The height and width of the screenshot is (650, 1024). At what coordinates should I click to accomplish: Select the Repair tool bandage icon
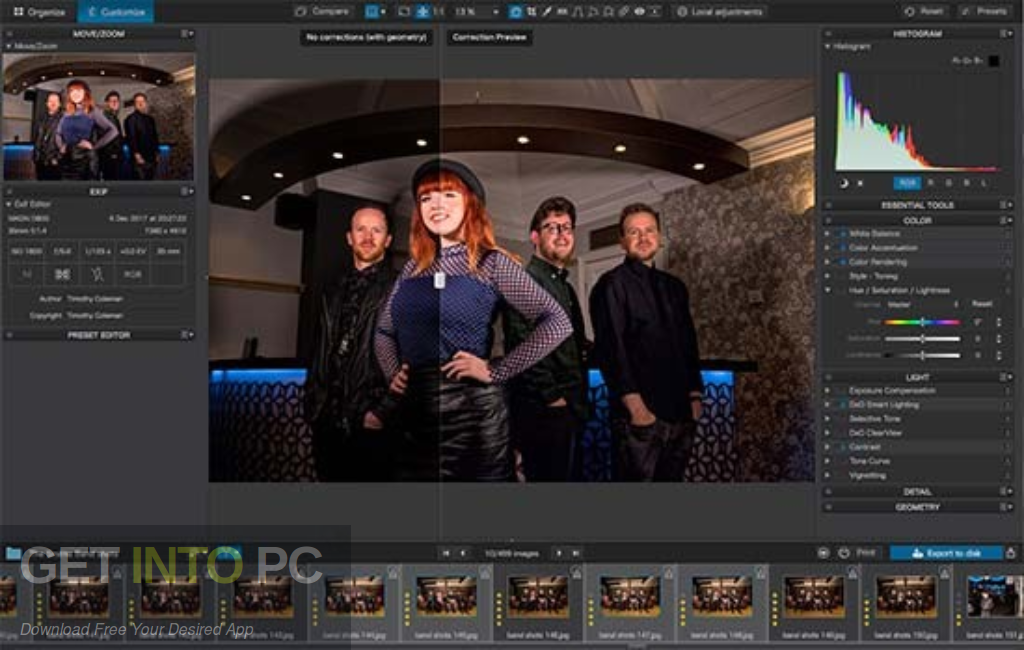(624, 12)
